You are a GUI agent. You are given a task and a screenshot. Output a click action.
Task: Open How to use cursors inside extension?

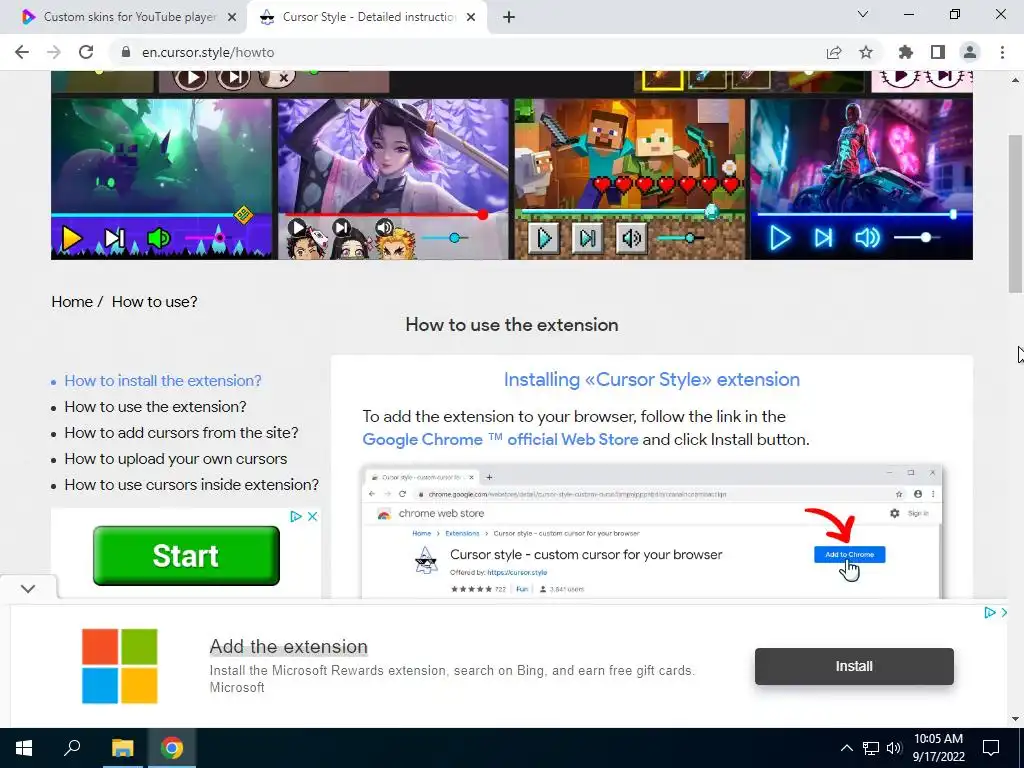(x=191, y=485)
